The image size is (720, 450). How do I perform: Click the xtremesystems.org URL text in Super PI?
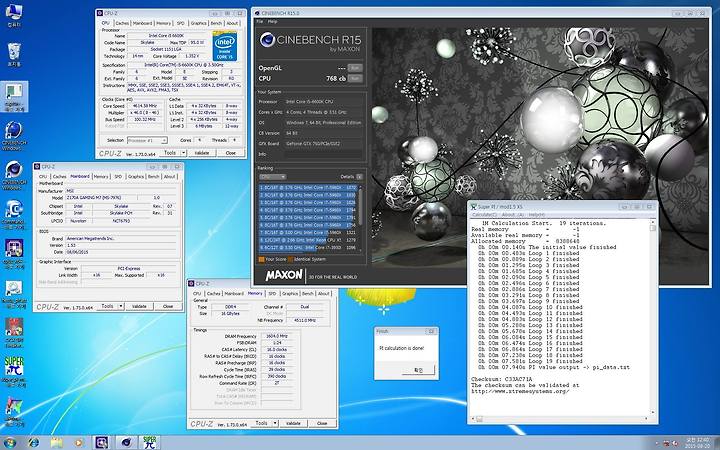(x=520, y=391)
